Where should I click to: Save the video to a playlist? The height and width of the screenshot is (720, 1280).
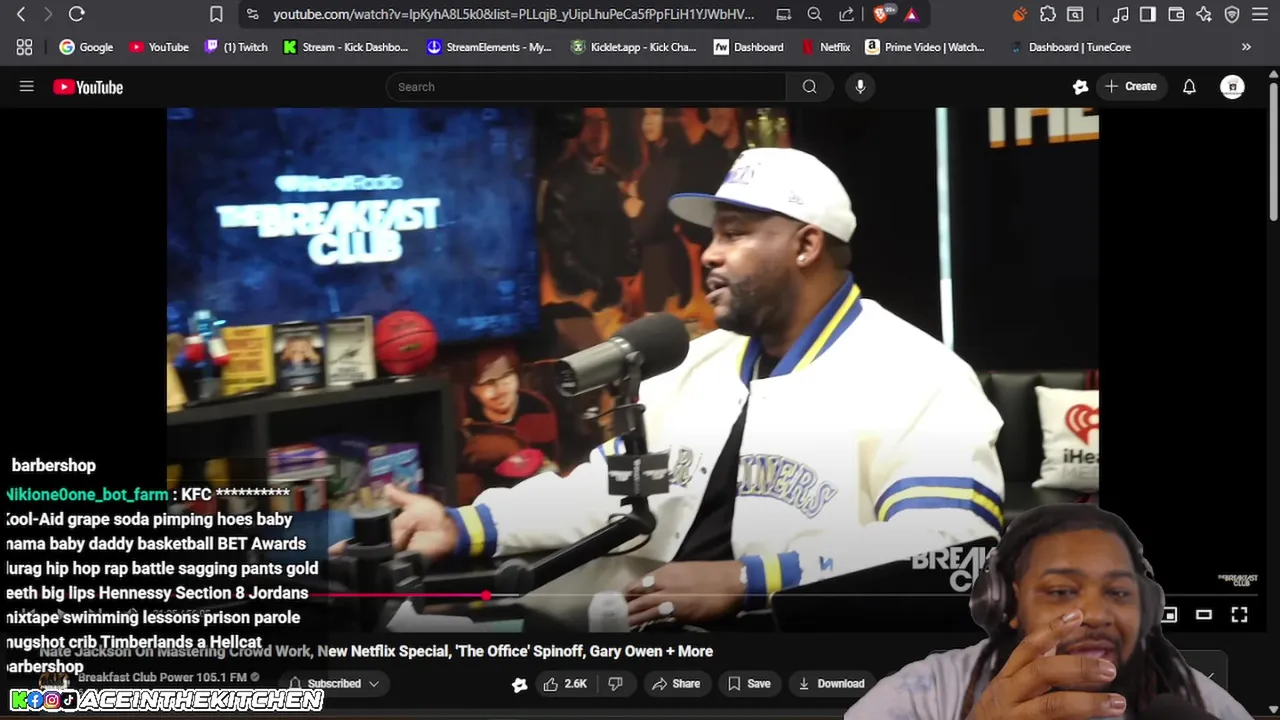pyautogui.click(x=749, y=684)
